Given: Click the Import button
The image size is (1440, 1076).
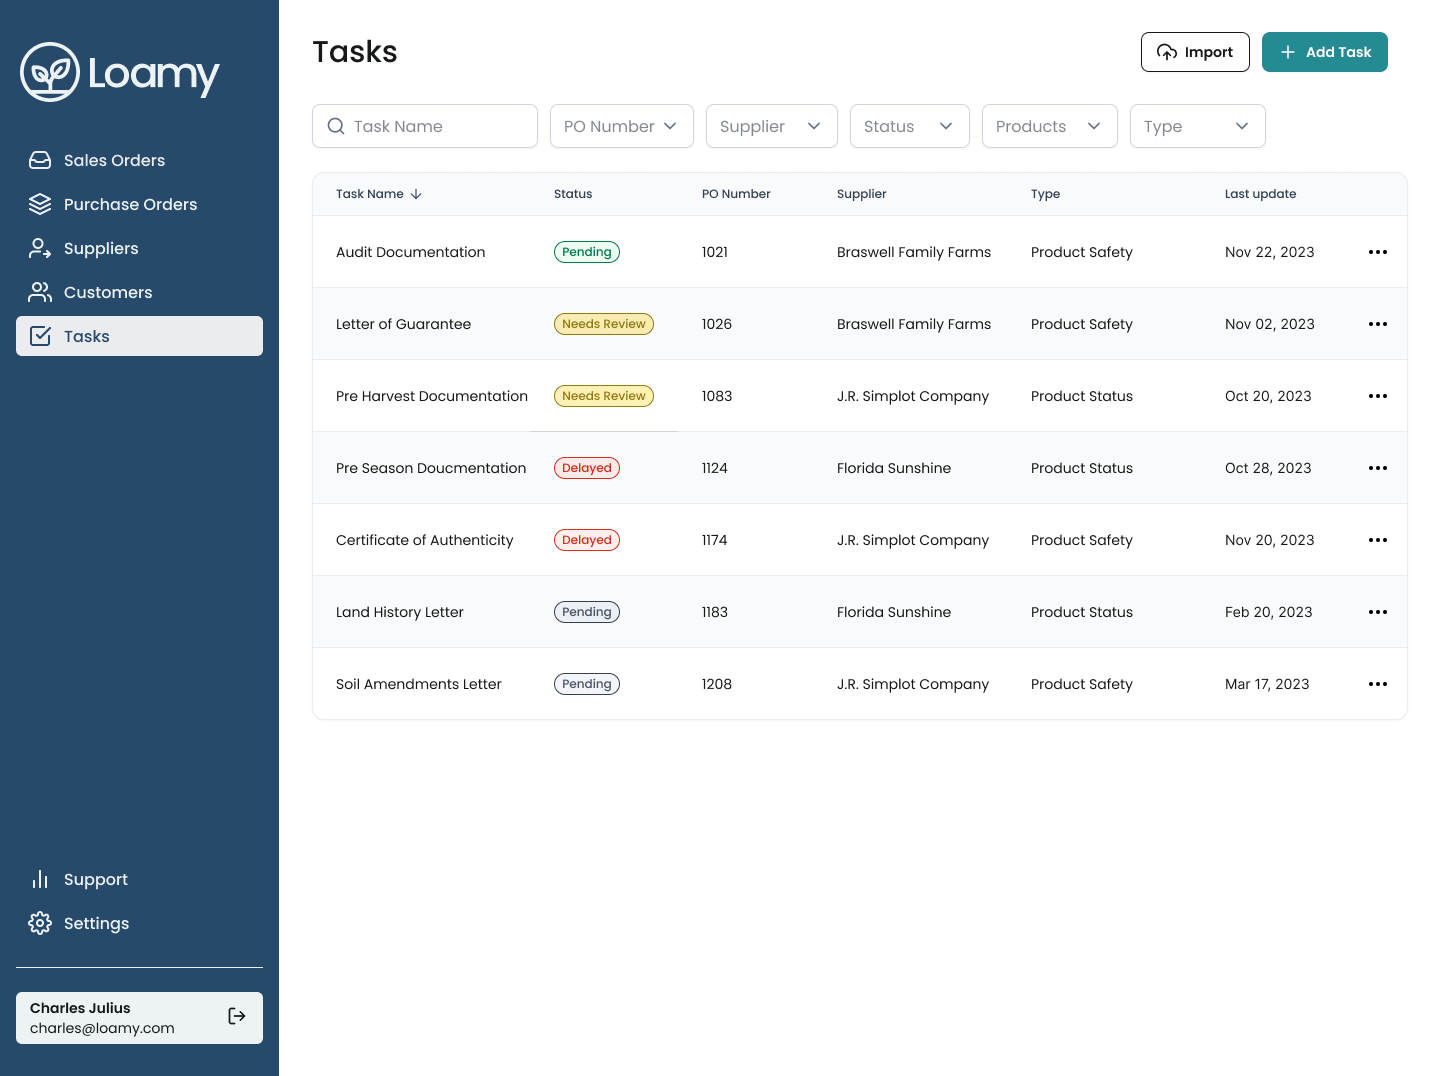Looking at the screenshot, I should pos(1195,52).
